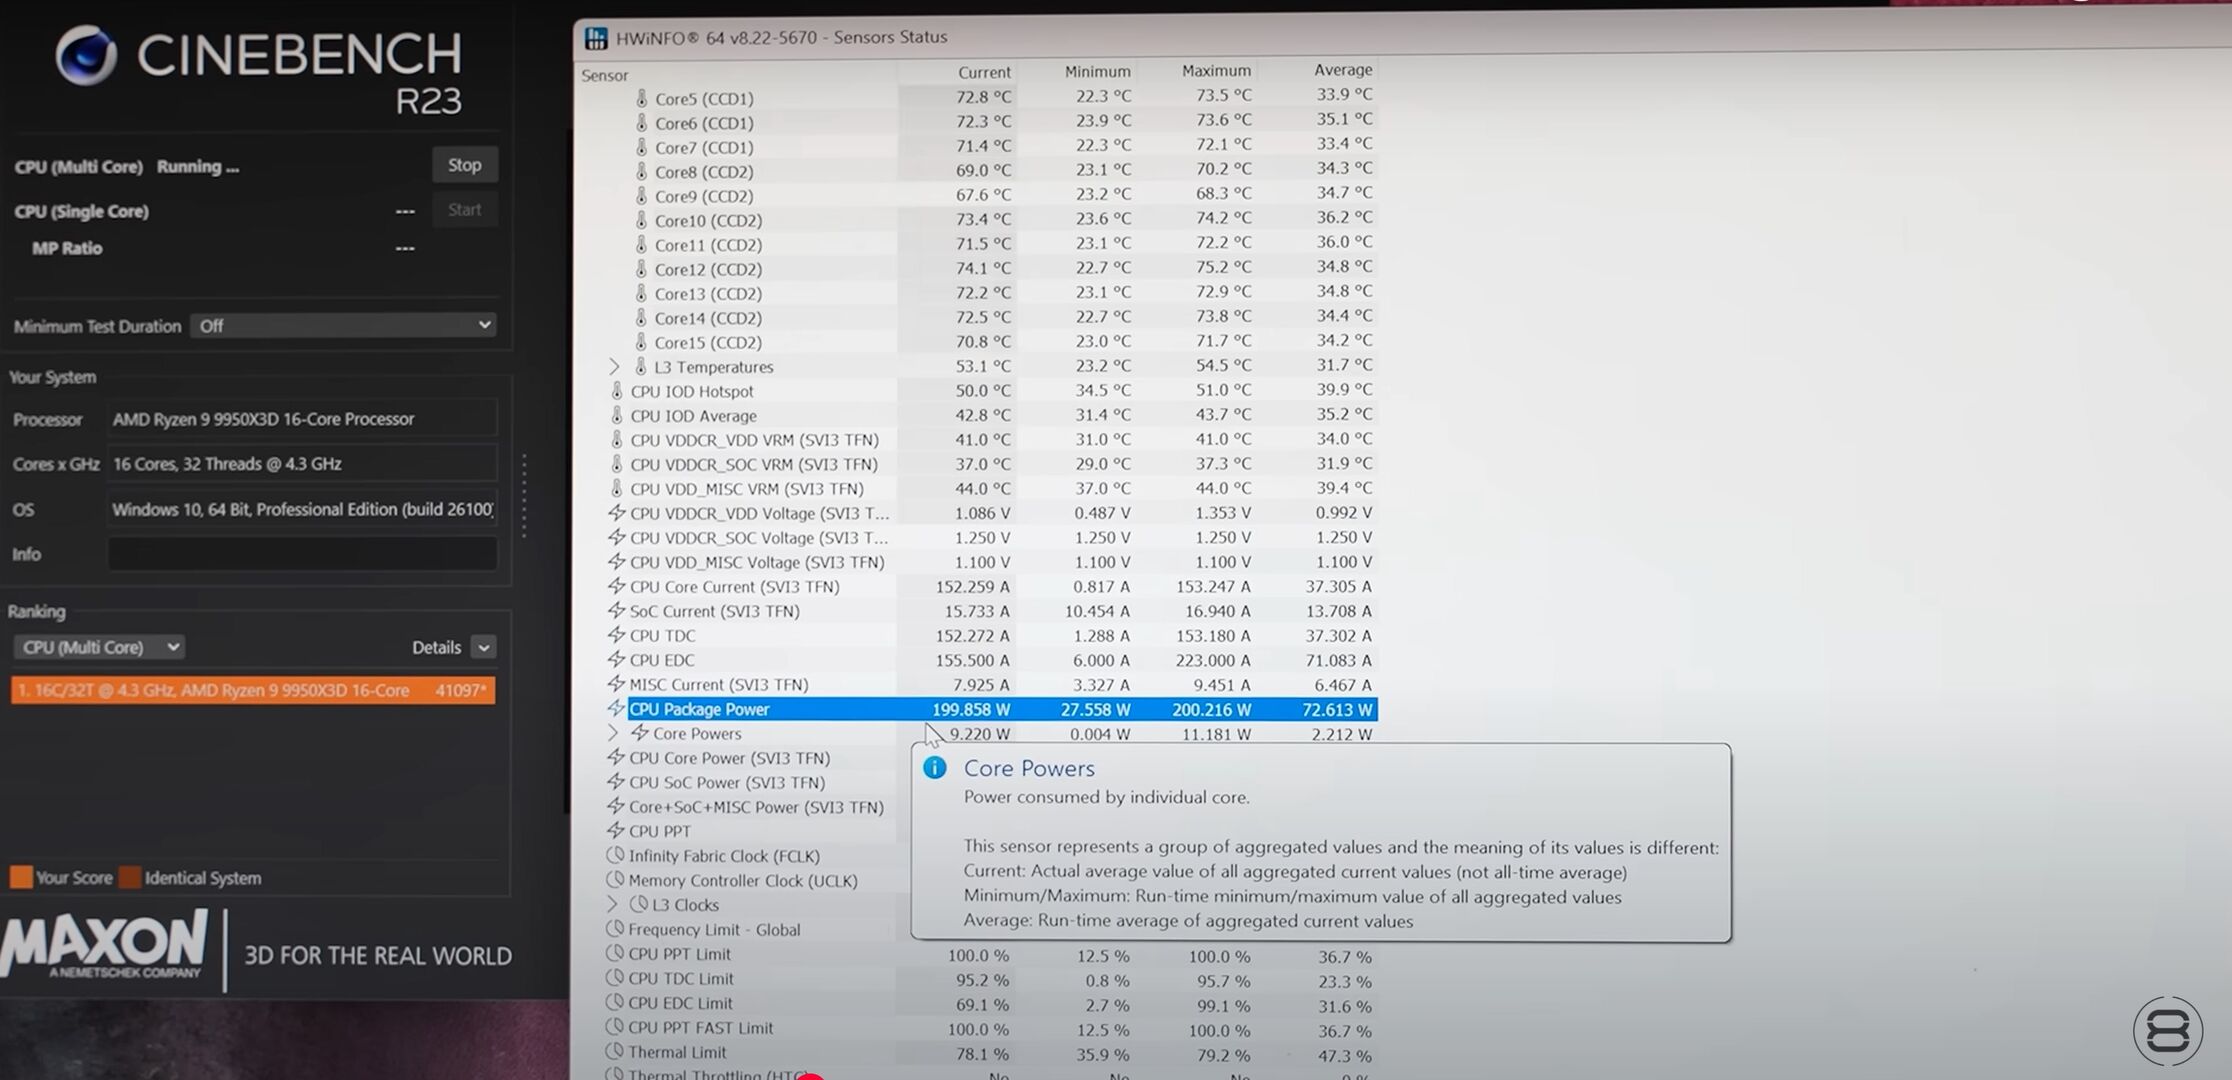This screenshot has width=2232, height=1080.
Task: Open the Details dropdown arrow
Action: [x=483, y=647]
